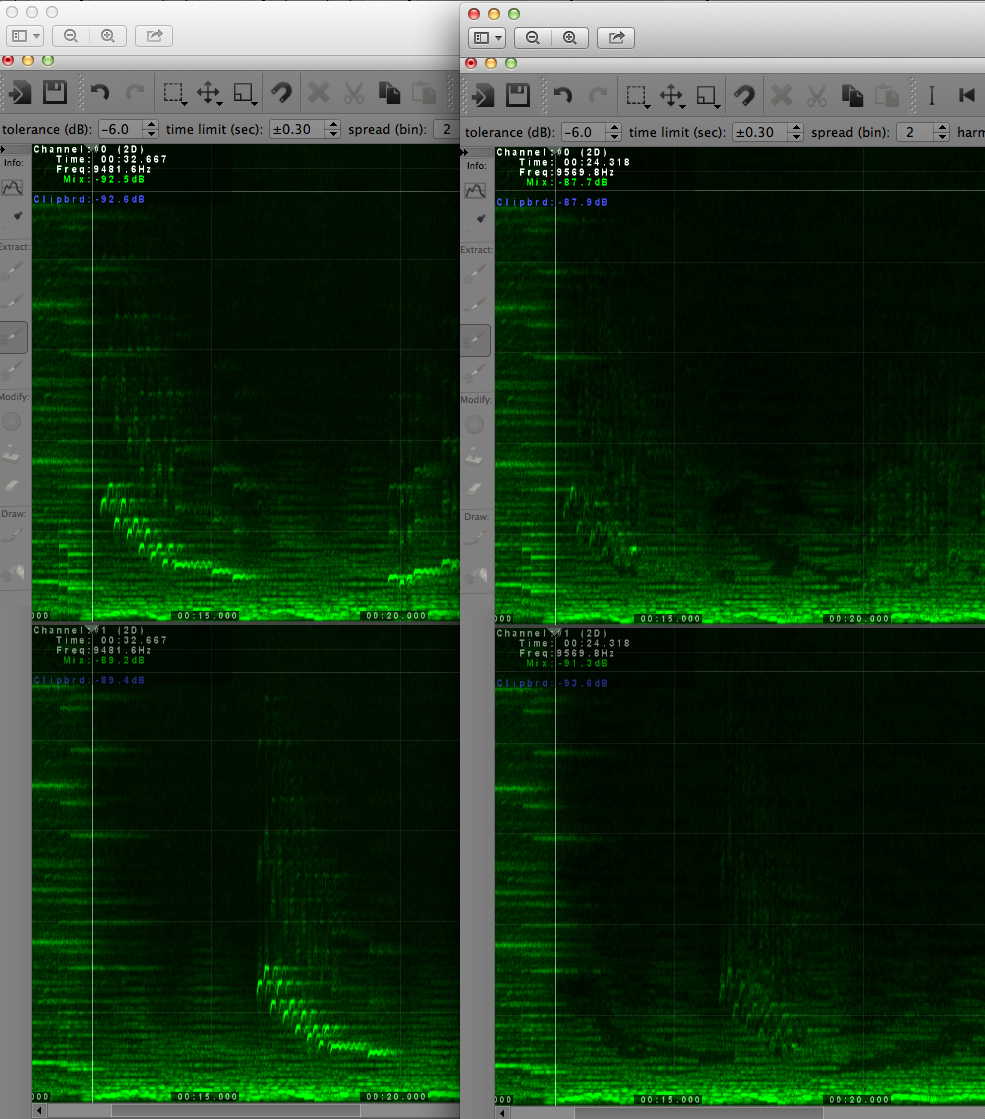Screen dimensions: 985x1119
Task: Click the Save floppy icon in right window
Action: (x=518, y=95)
